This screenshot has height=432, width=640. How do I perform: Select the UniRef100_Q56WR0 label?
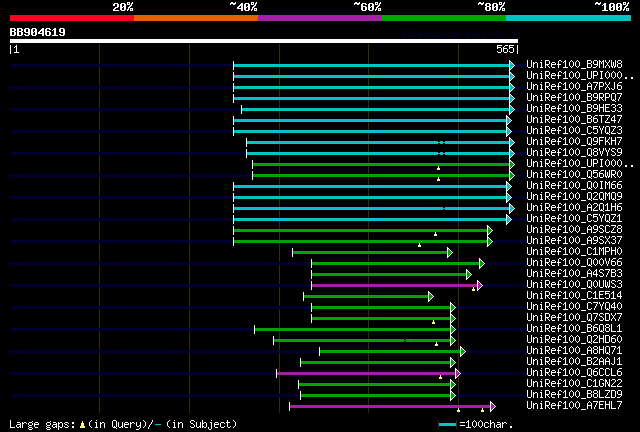pyautogui.click(x=574, y=175)
